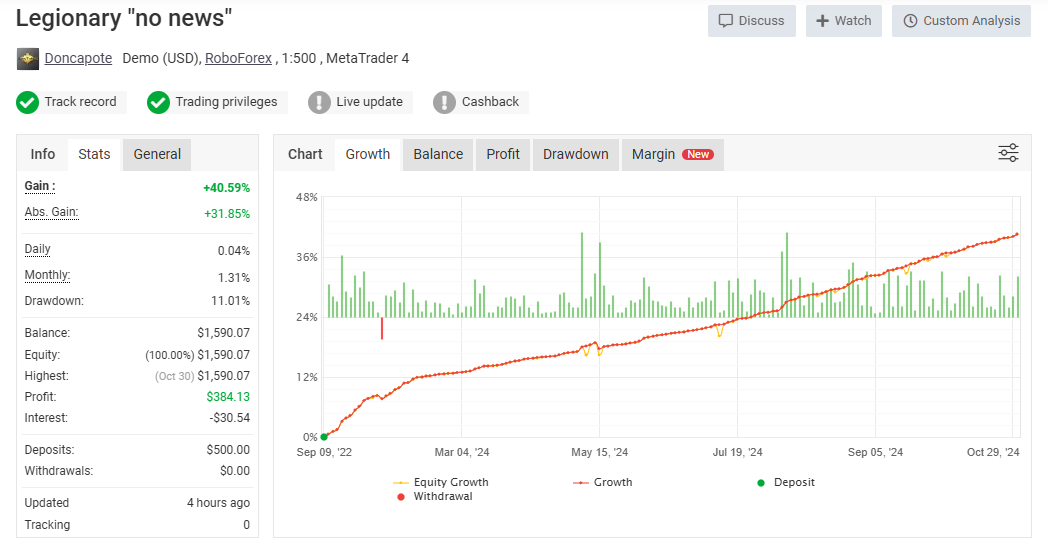Toggle the Withdrawal legend marker
The height and width of the screenshot is (549, 1048).
coord(434,496)
